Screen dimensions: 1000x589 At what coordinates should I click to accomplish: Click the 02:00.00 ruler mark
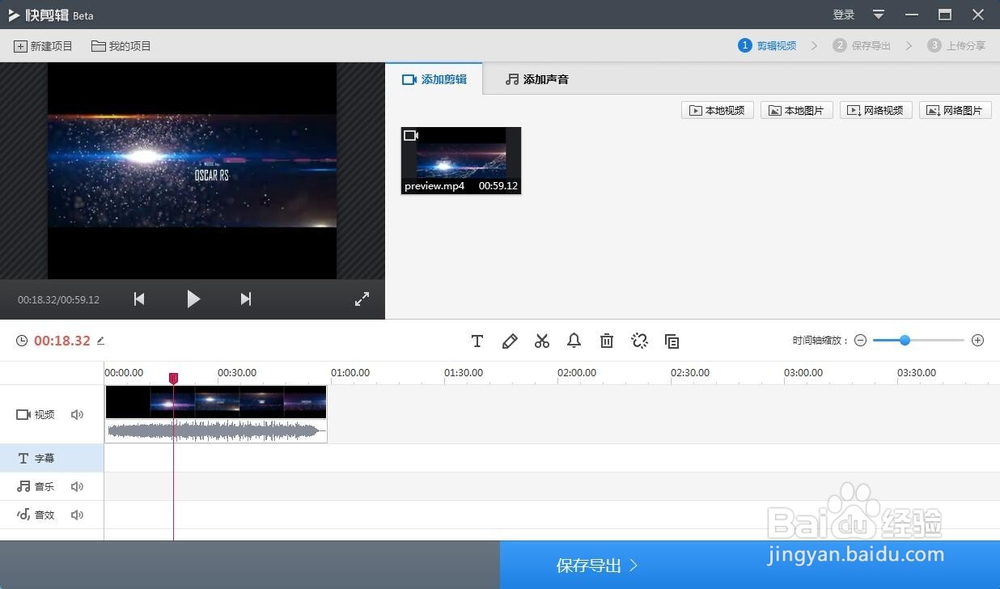tap(577, 372)
